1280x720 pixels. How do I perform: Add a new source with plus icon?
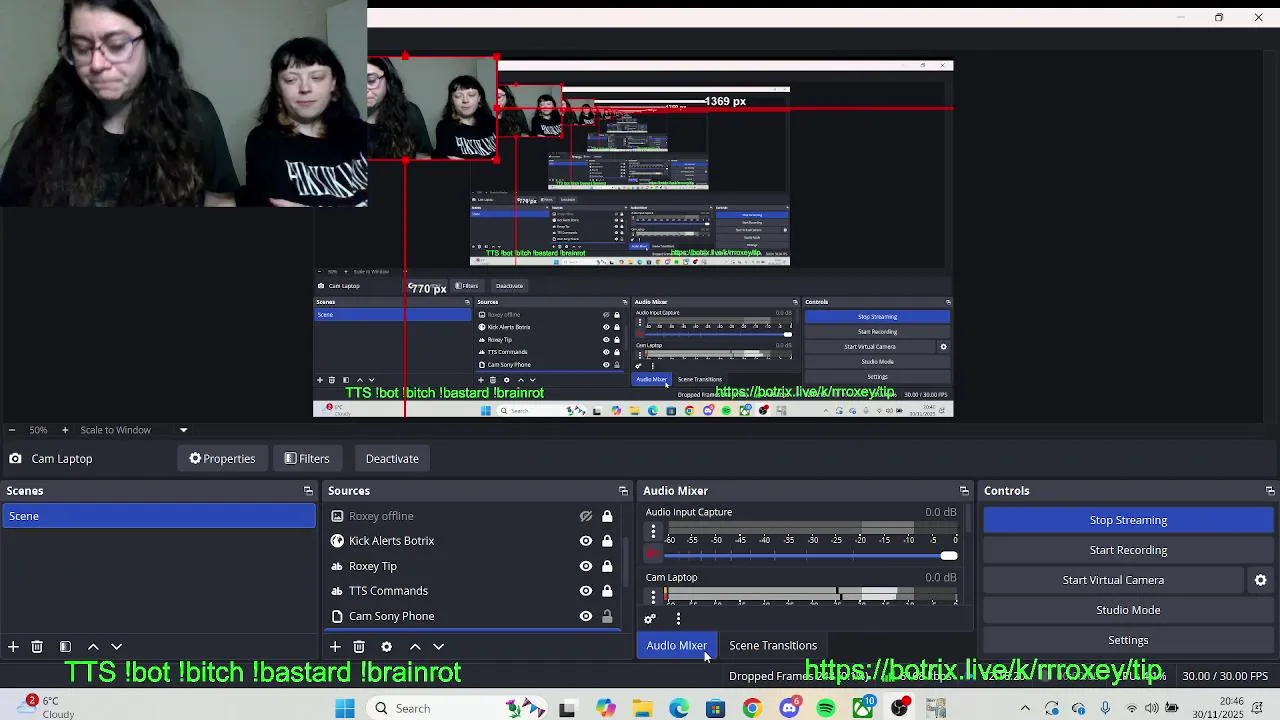(335, 647)
